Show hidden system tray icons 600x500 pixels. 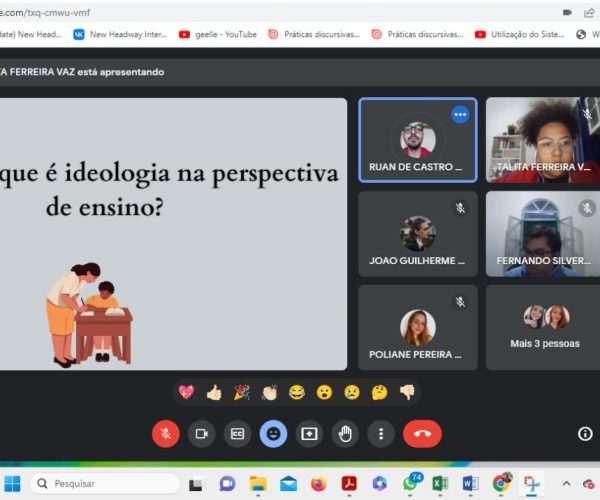[566, 484]
